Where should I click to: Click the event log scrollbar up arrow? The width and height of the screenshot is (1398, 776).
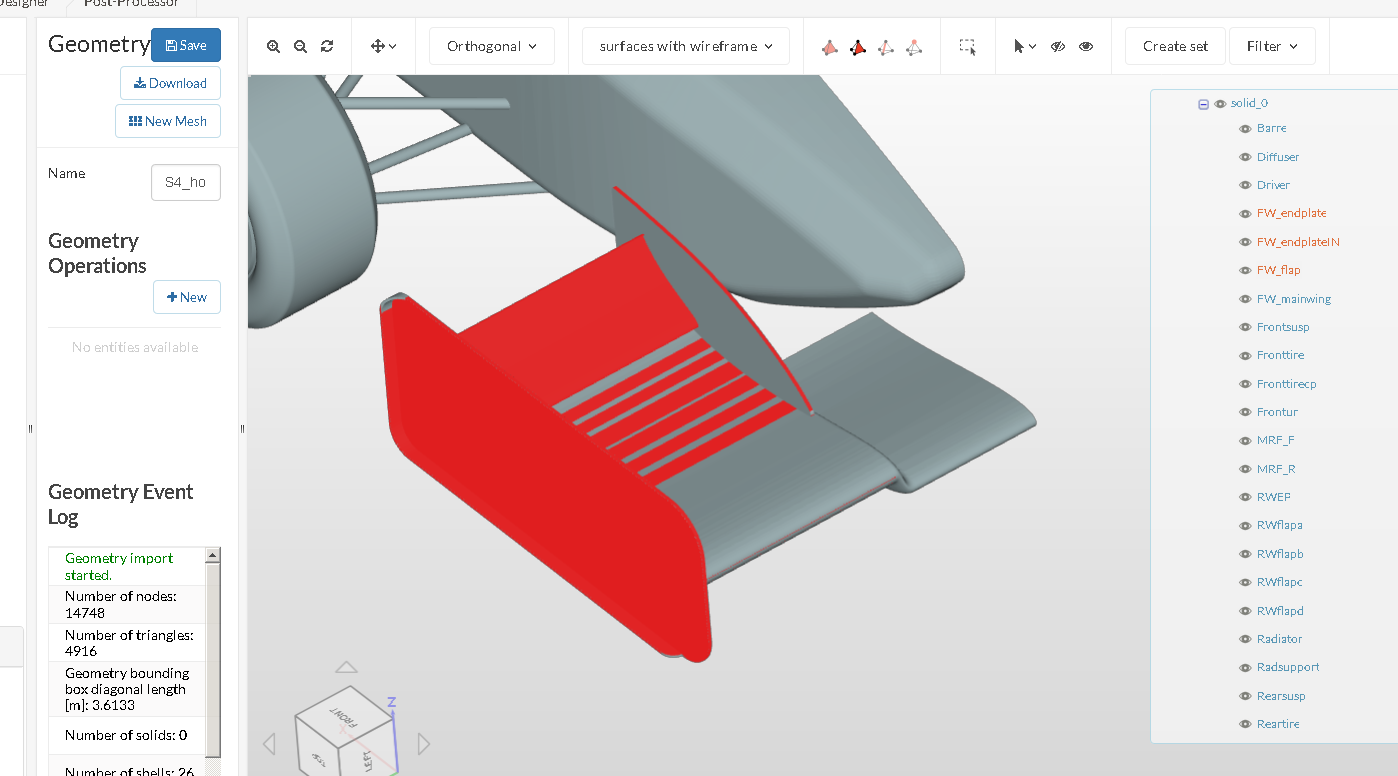[x=212, y=555]
